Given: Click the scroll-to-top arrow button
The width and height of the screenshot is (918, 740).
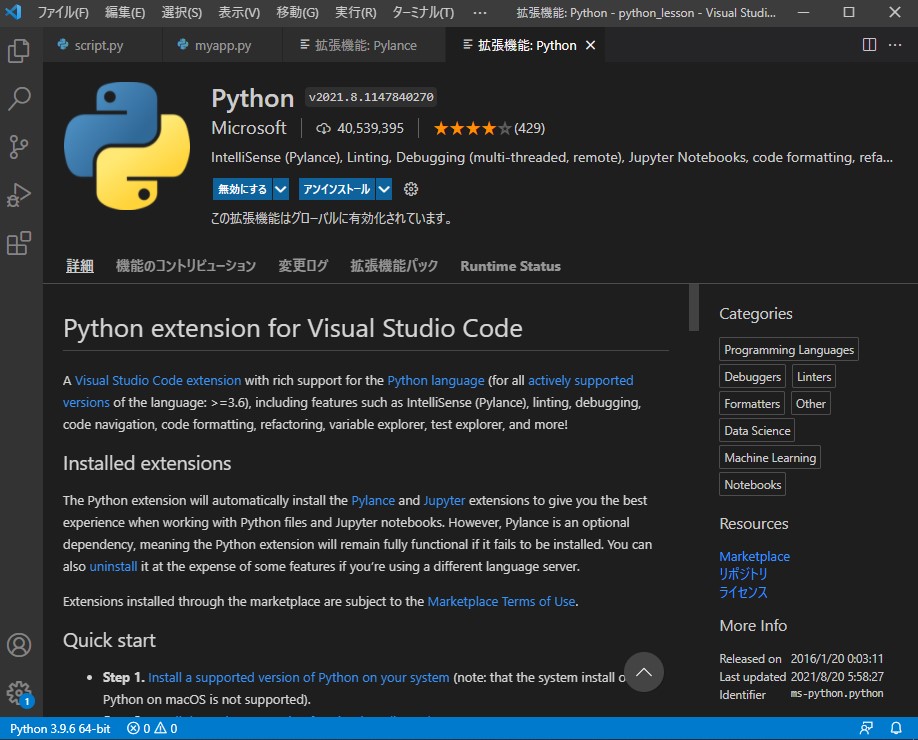Looking at the screenshot, I should [643, 672].
